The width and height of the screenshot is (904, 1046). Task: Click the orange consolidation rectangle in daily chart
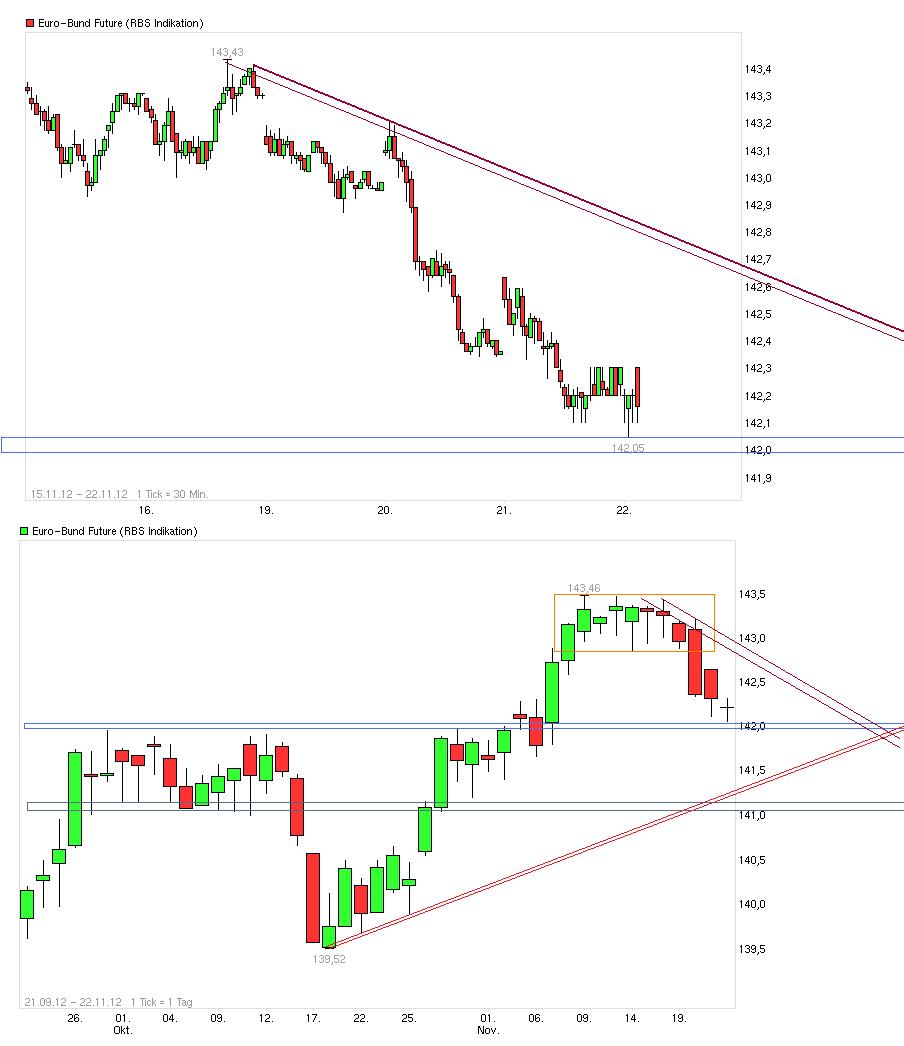pos(634,596)
